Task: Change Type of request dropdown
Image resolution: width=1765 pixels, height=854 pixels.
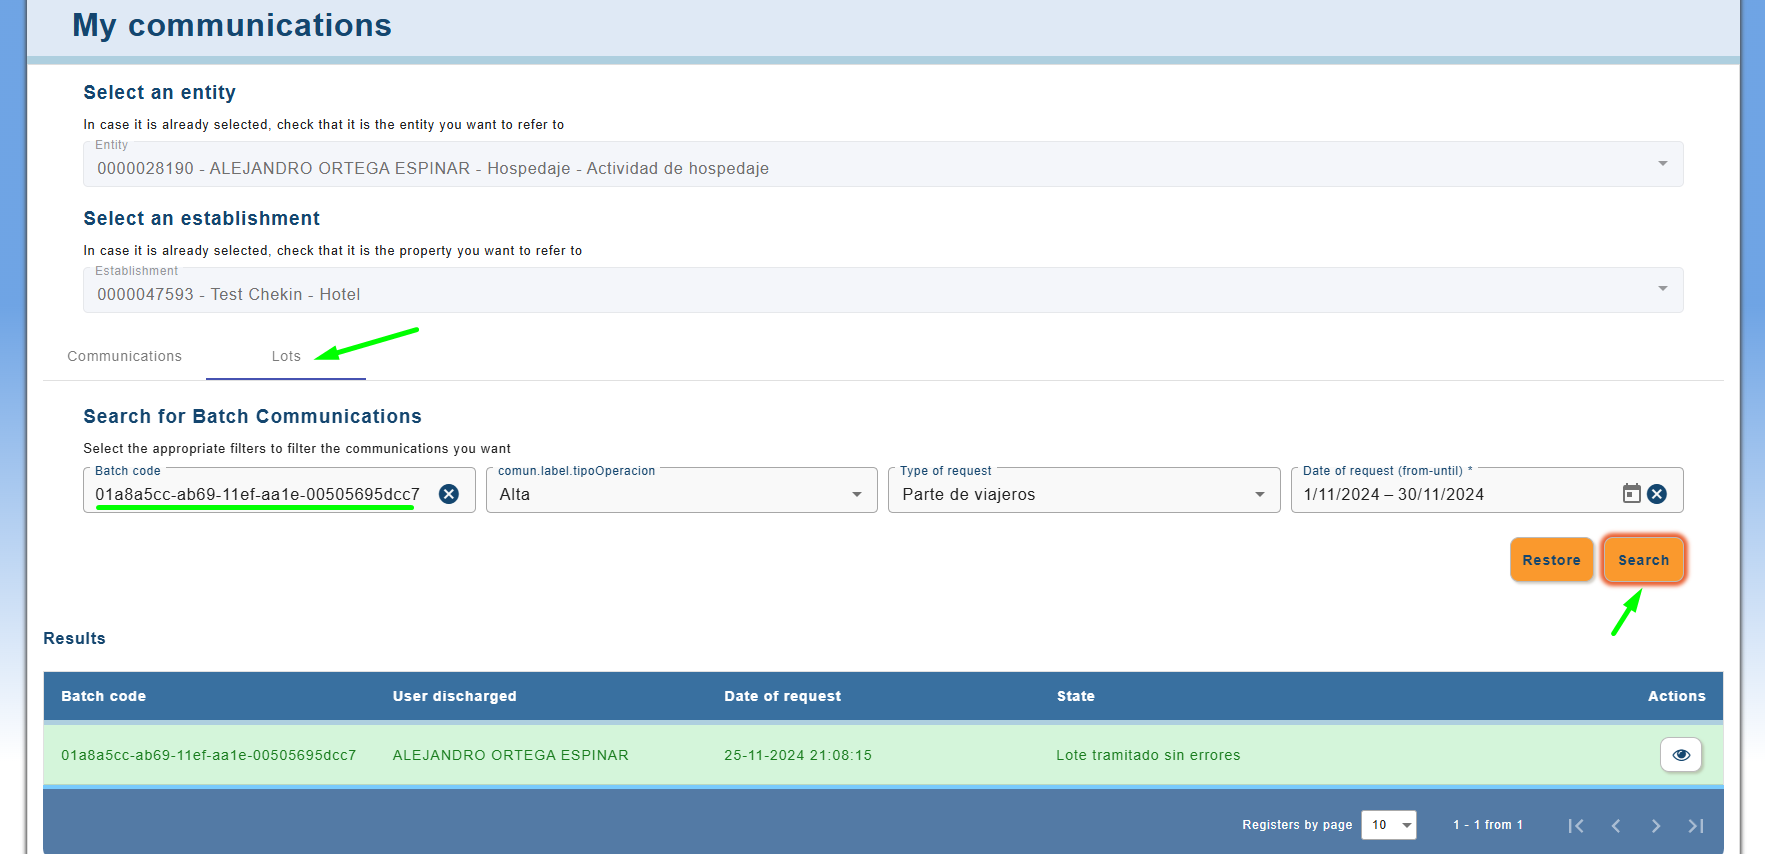Action: (1083, 494)
